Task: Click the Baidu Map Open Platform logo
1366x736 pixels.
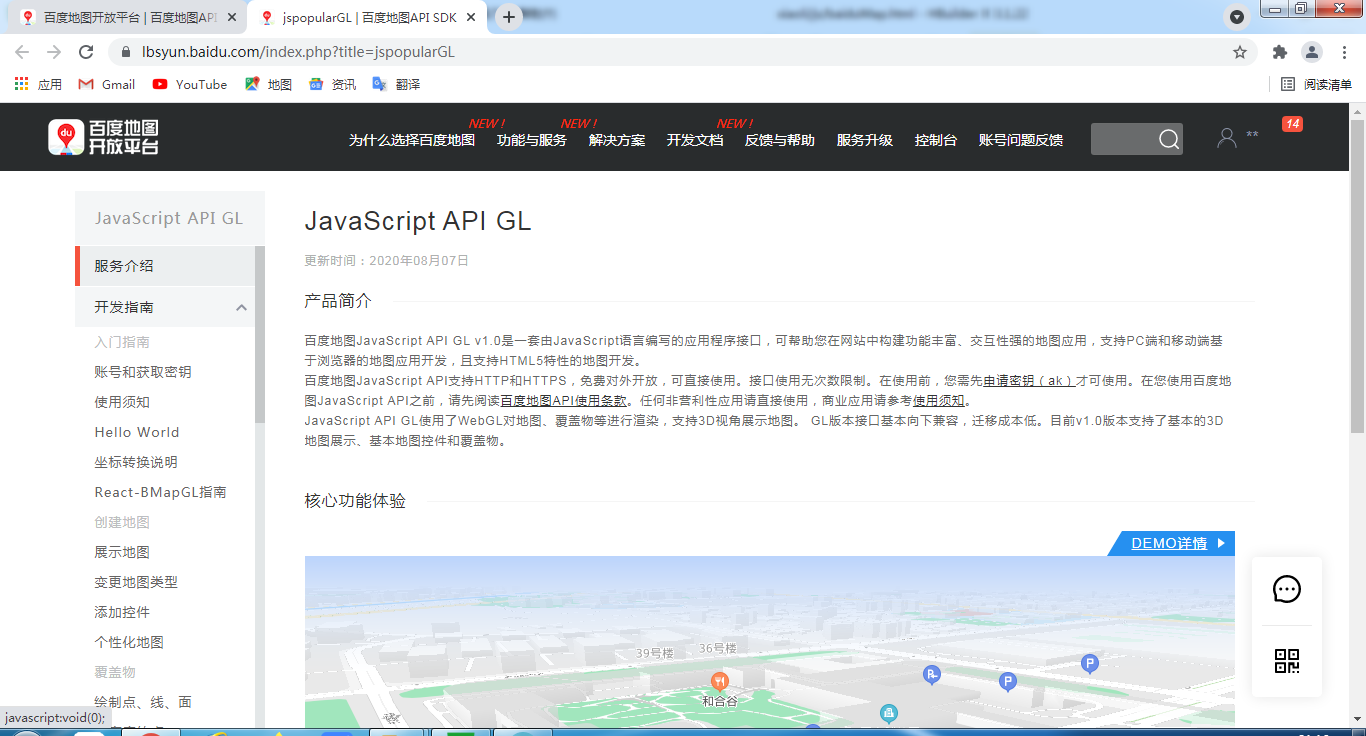Action: pos(103,137)
